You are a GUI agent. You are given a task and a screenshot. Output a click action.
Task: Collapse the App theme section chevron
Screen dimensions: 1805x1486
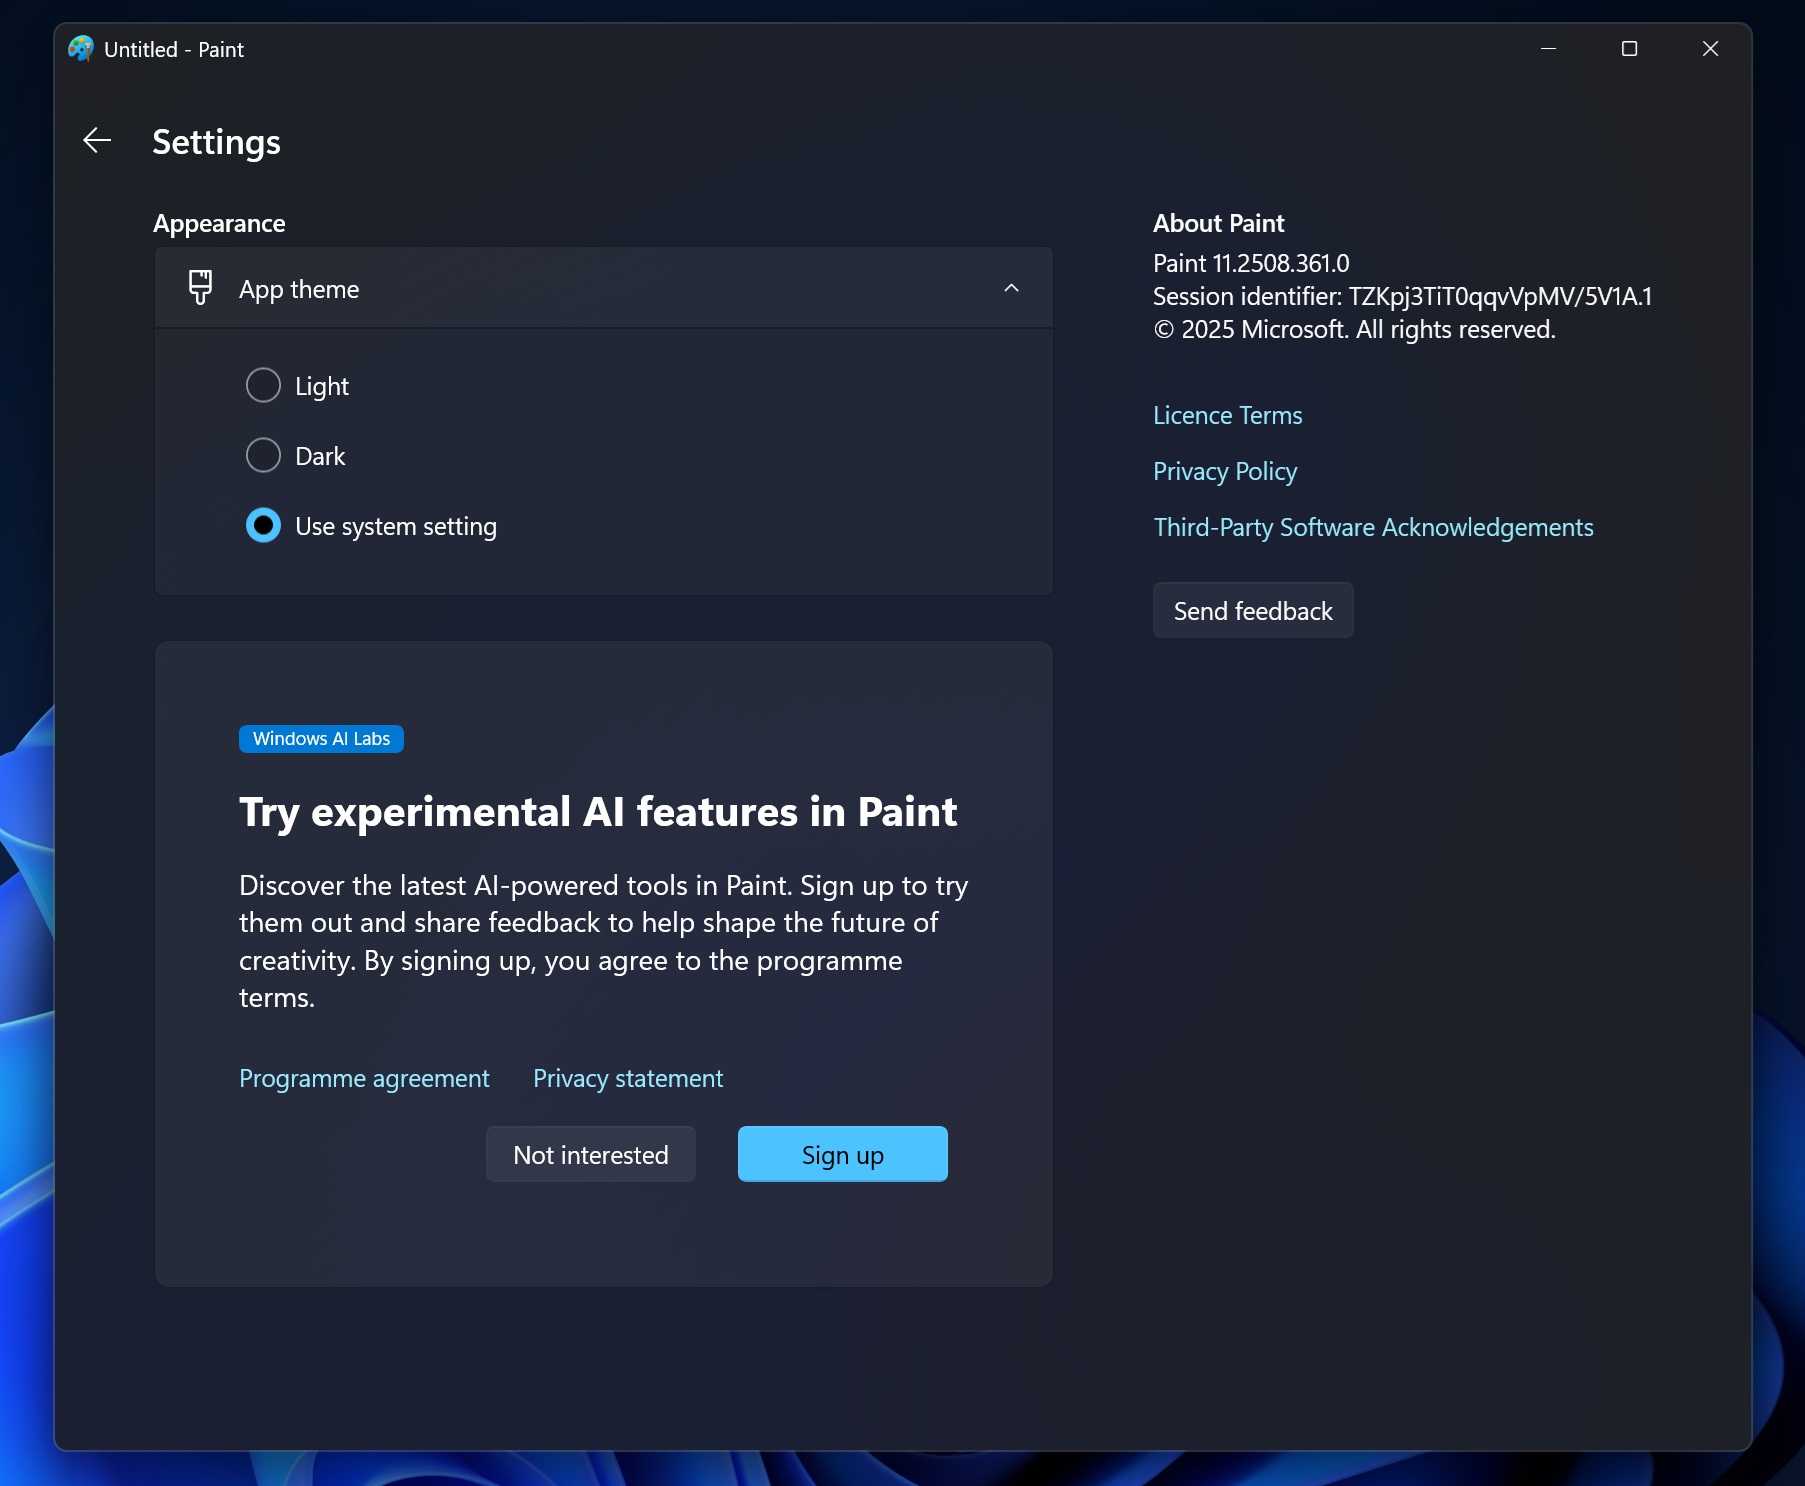tap(1011, 289)
